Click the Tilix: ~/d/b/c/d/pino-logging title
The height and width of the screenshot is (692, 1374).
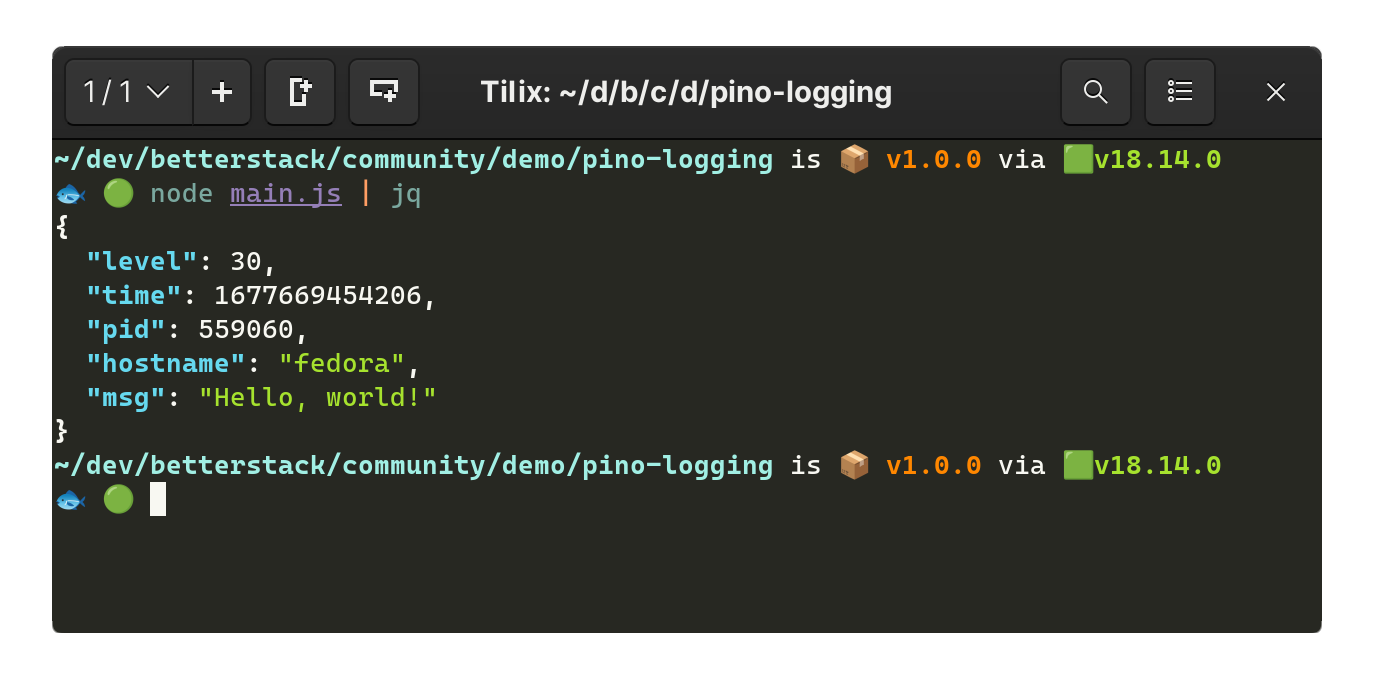pyautogui.click(x=686, y=92)
